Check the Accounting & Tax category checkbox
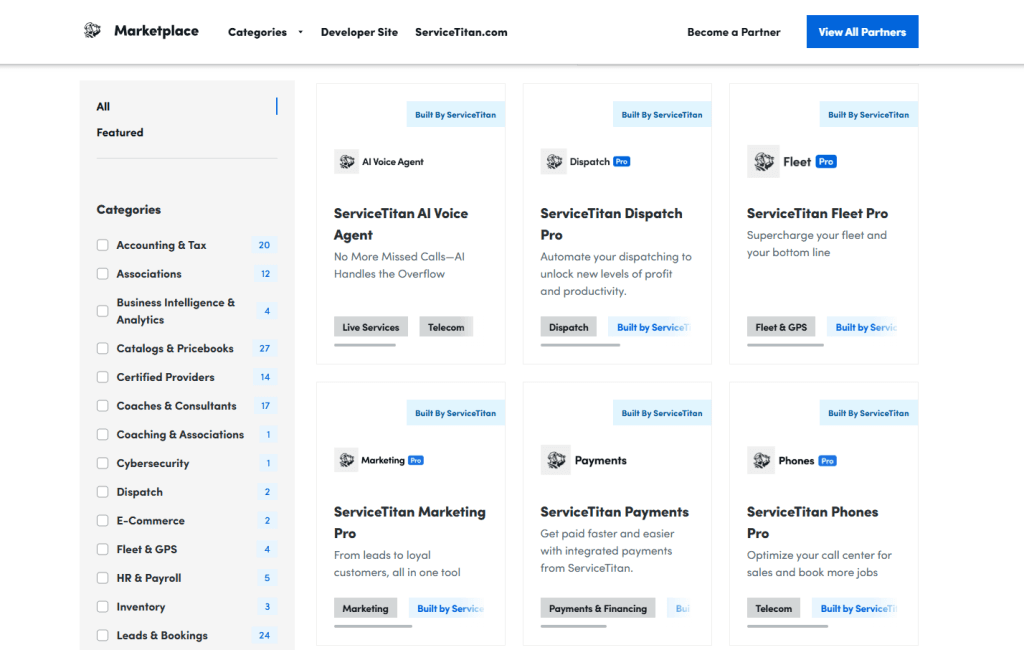The height and width of the screenshot is (650, 1024). [x=102, y=245]
